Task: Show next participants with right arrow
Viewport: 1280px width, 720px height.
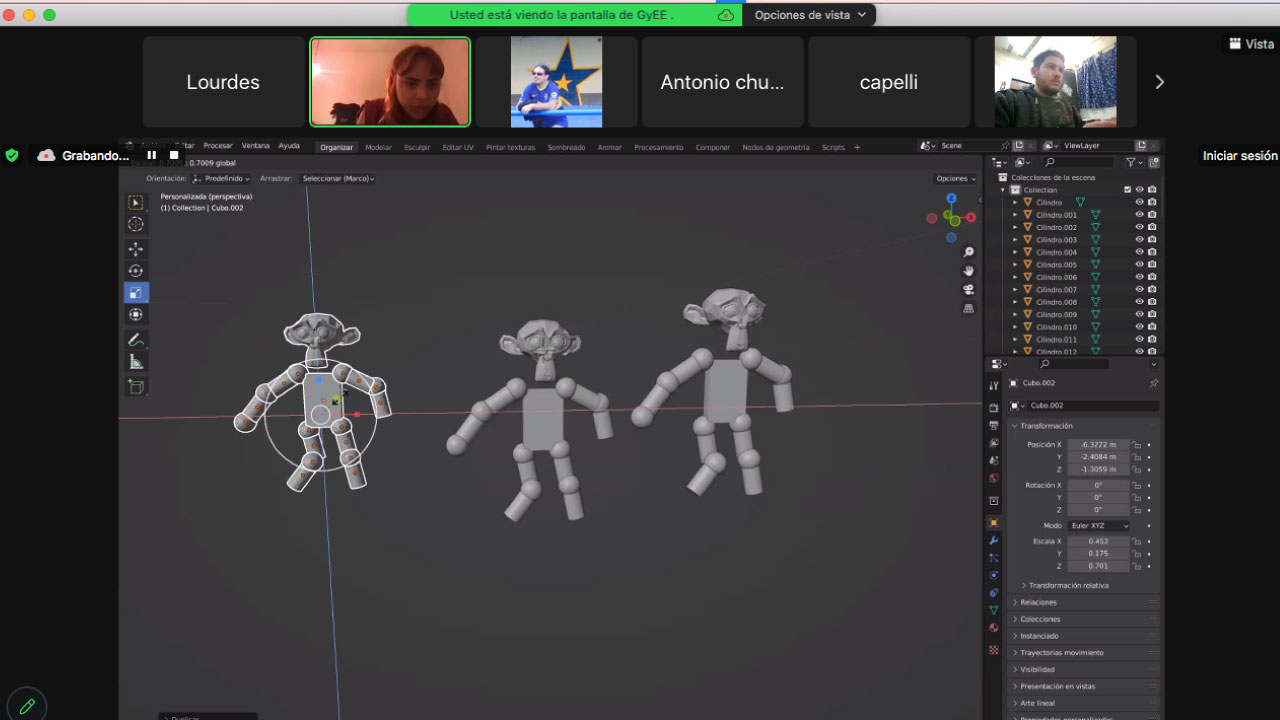Action: 1160,82
